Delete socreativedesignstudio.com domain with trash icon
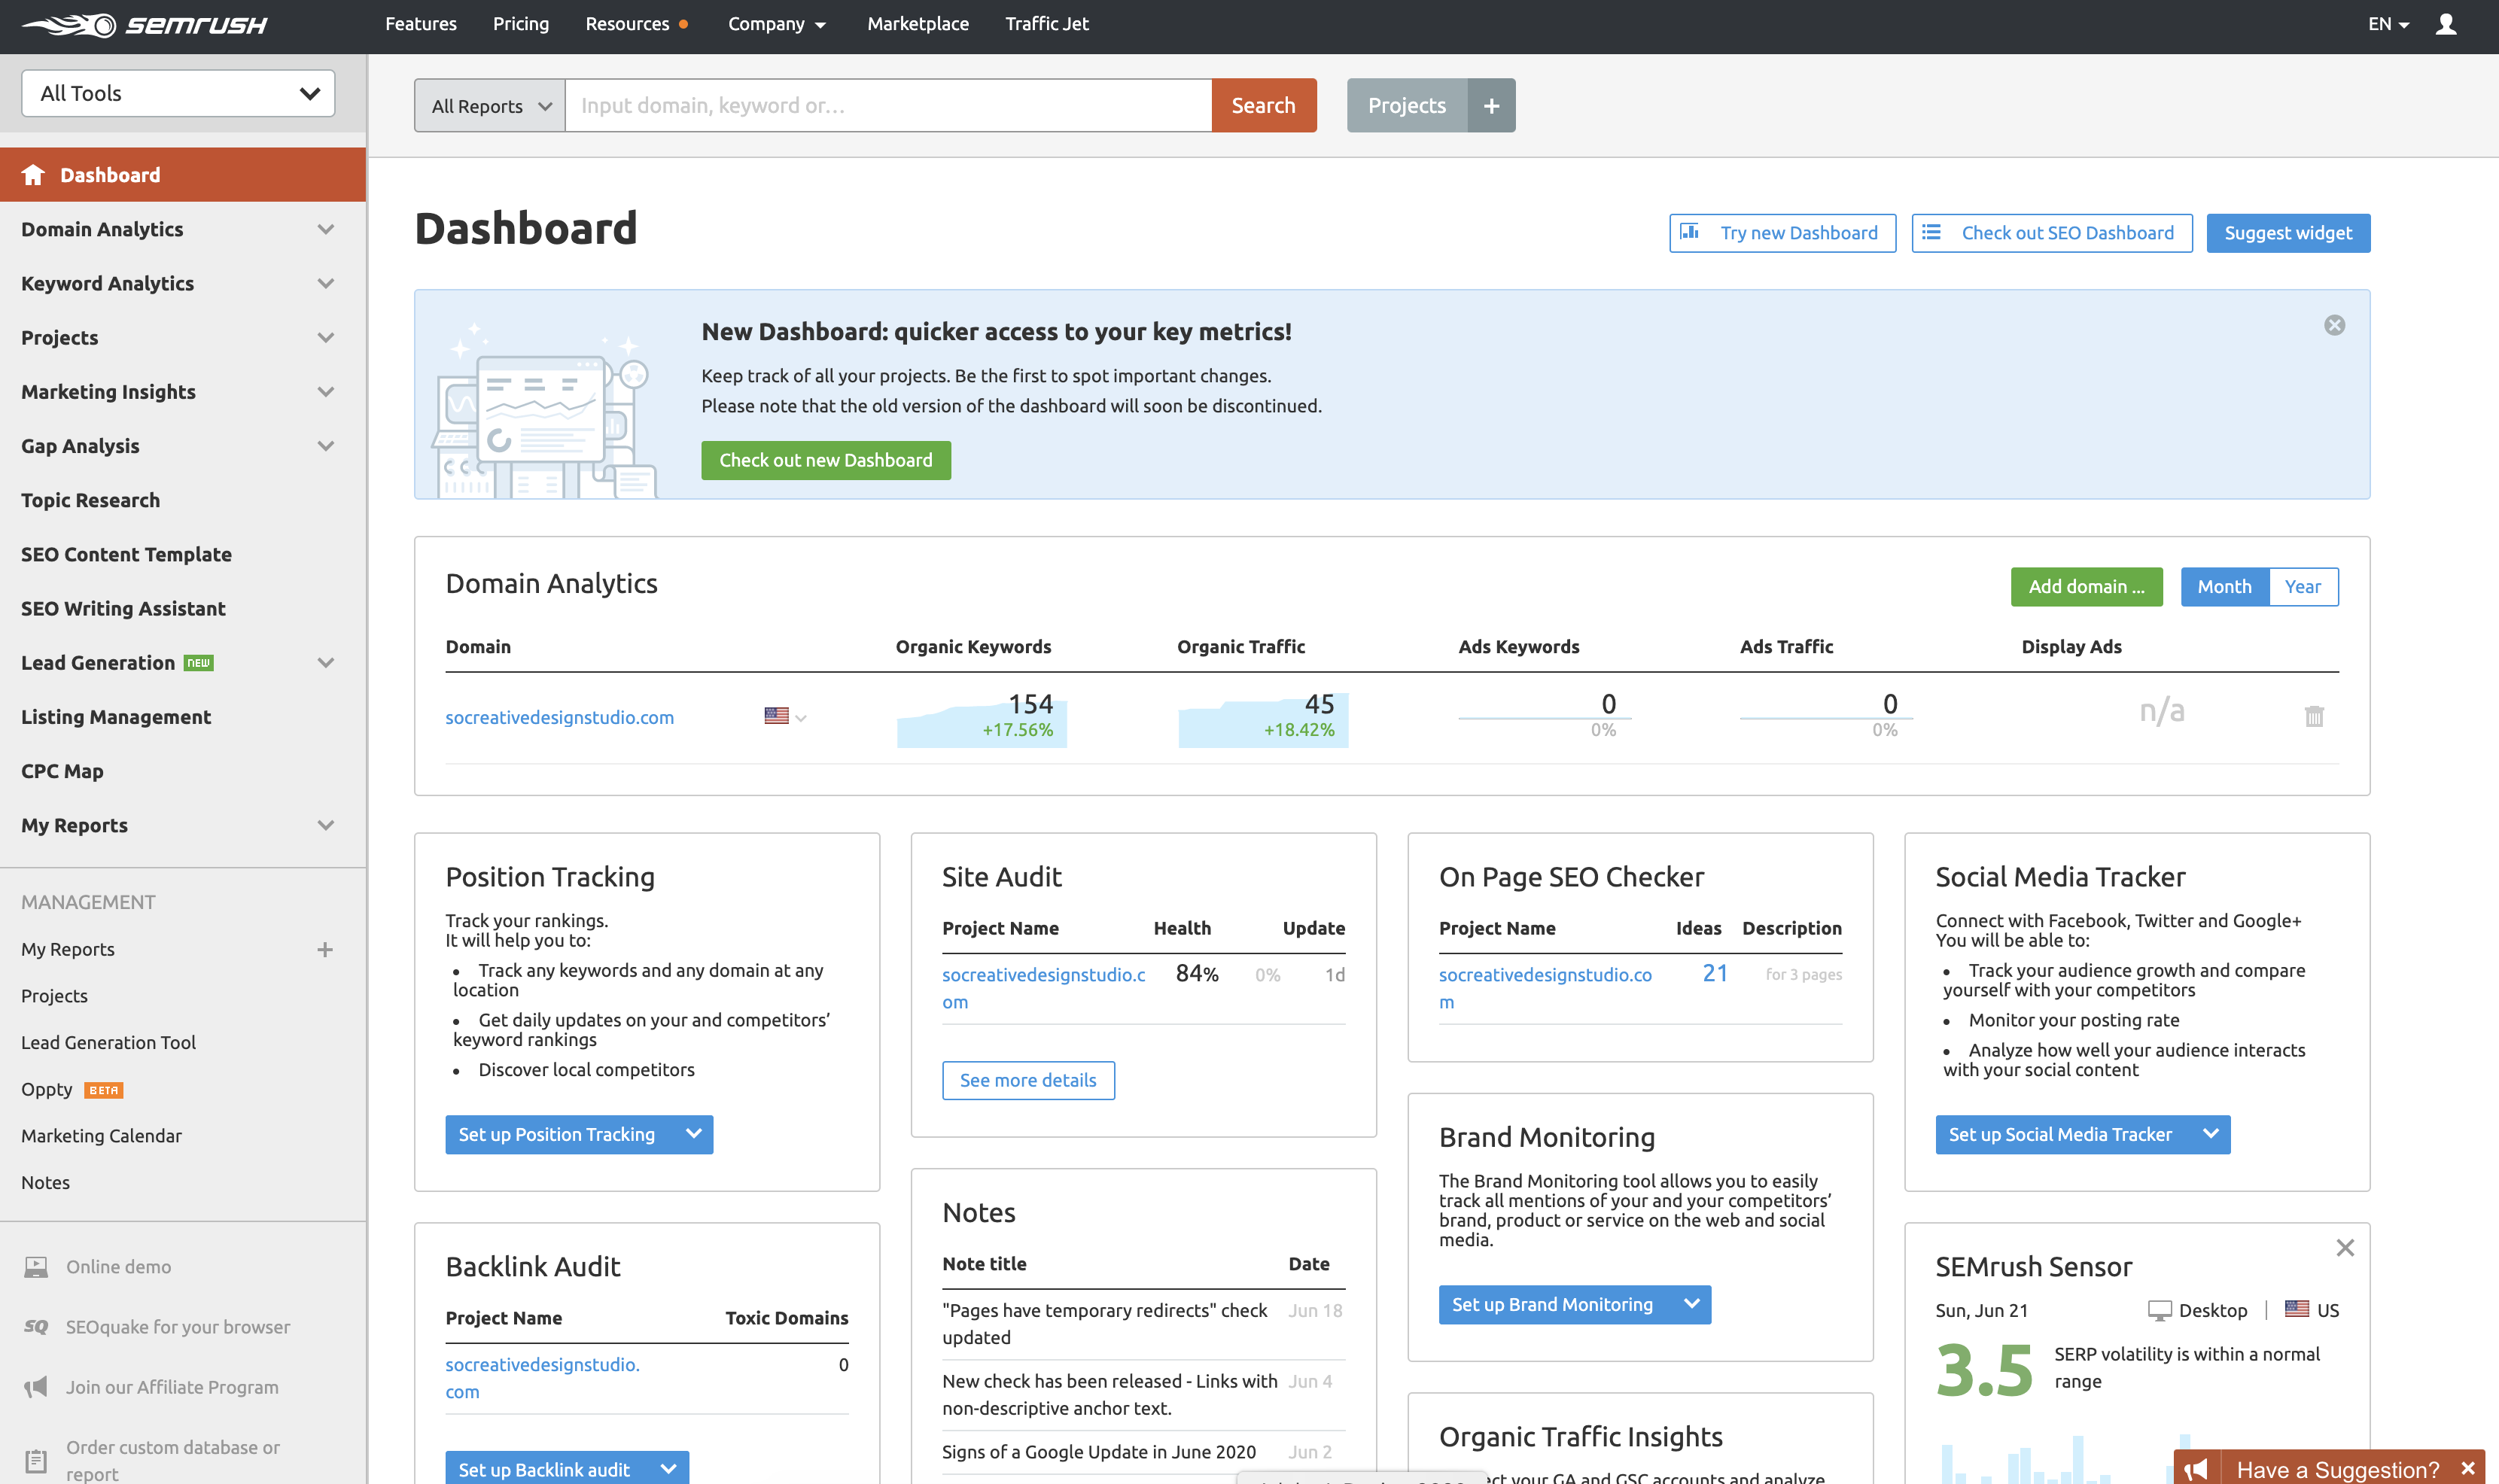Image resolution: width=2499 pixels, height=1484 pixels. click(x=2314, y=716)
